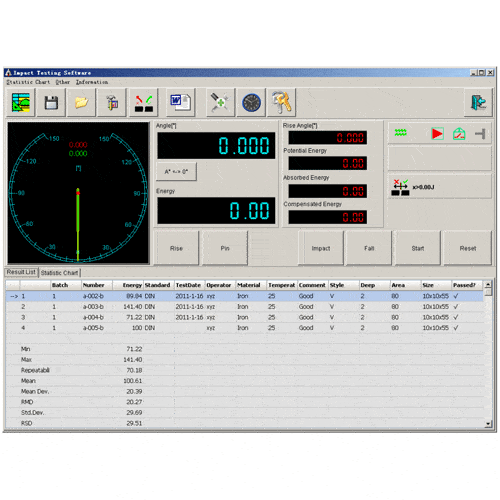Click the A* <-> 0* angle button
500x500 pixels.
click(x=176, y=172)
